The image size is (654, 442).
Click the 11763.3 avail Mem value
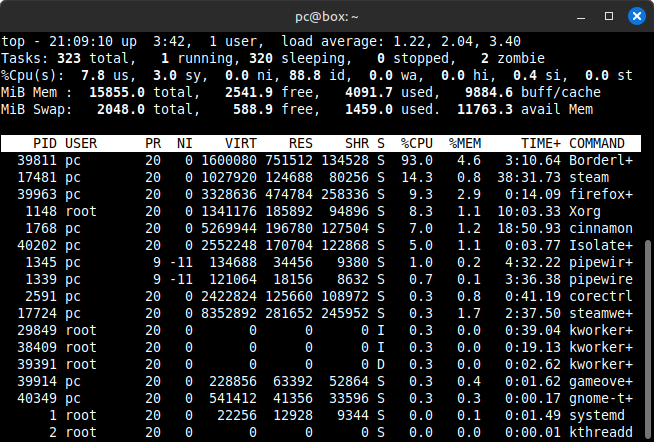(x=485, y=110)
